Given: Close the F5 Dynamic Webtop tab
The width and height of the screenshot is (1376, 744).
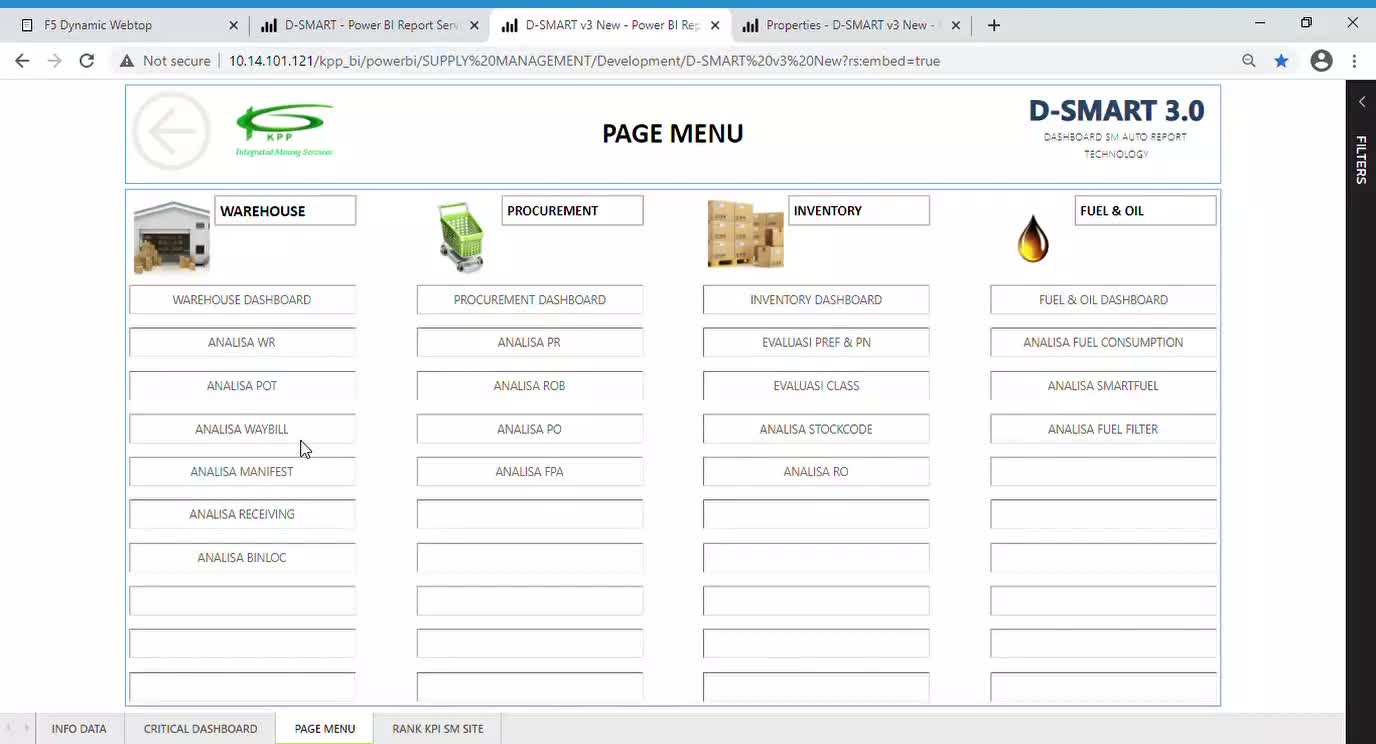Looking at the screenshot, I should (233, 25).
